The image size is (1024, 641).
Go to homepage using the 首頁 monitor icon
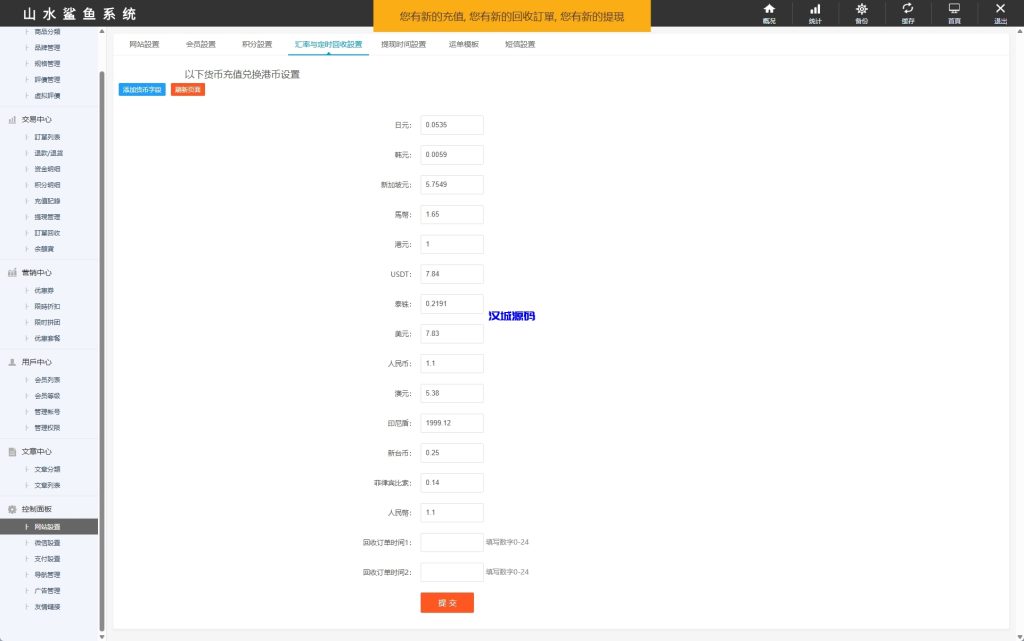953,12
